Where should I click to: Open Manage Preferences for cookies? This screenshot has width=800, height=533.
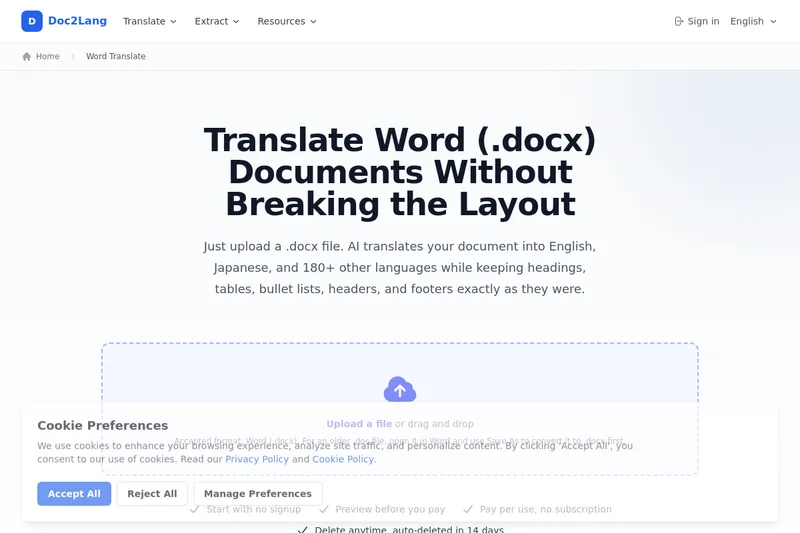(258, 494)
